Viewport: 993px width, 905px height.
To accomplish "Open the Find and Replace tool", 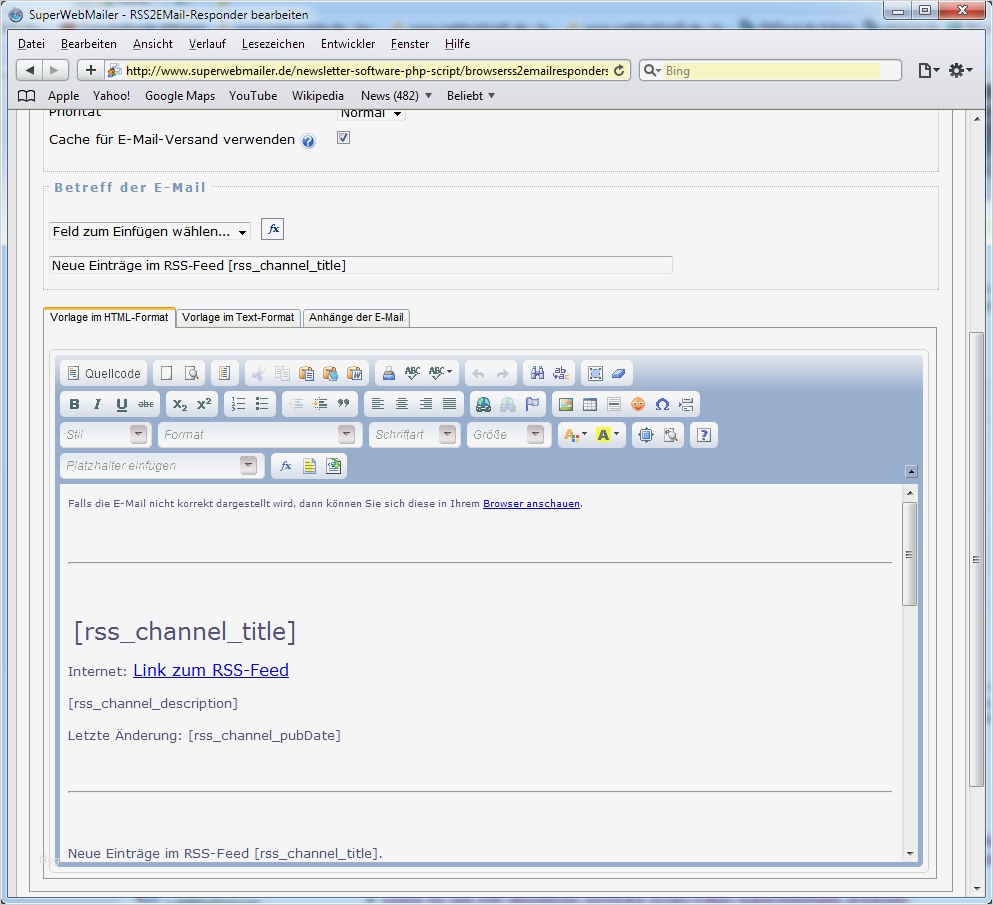I will coord(560,373).
